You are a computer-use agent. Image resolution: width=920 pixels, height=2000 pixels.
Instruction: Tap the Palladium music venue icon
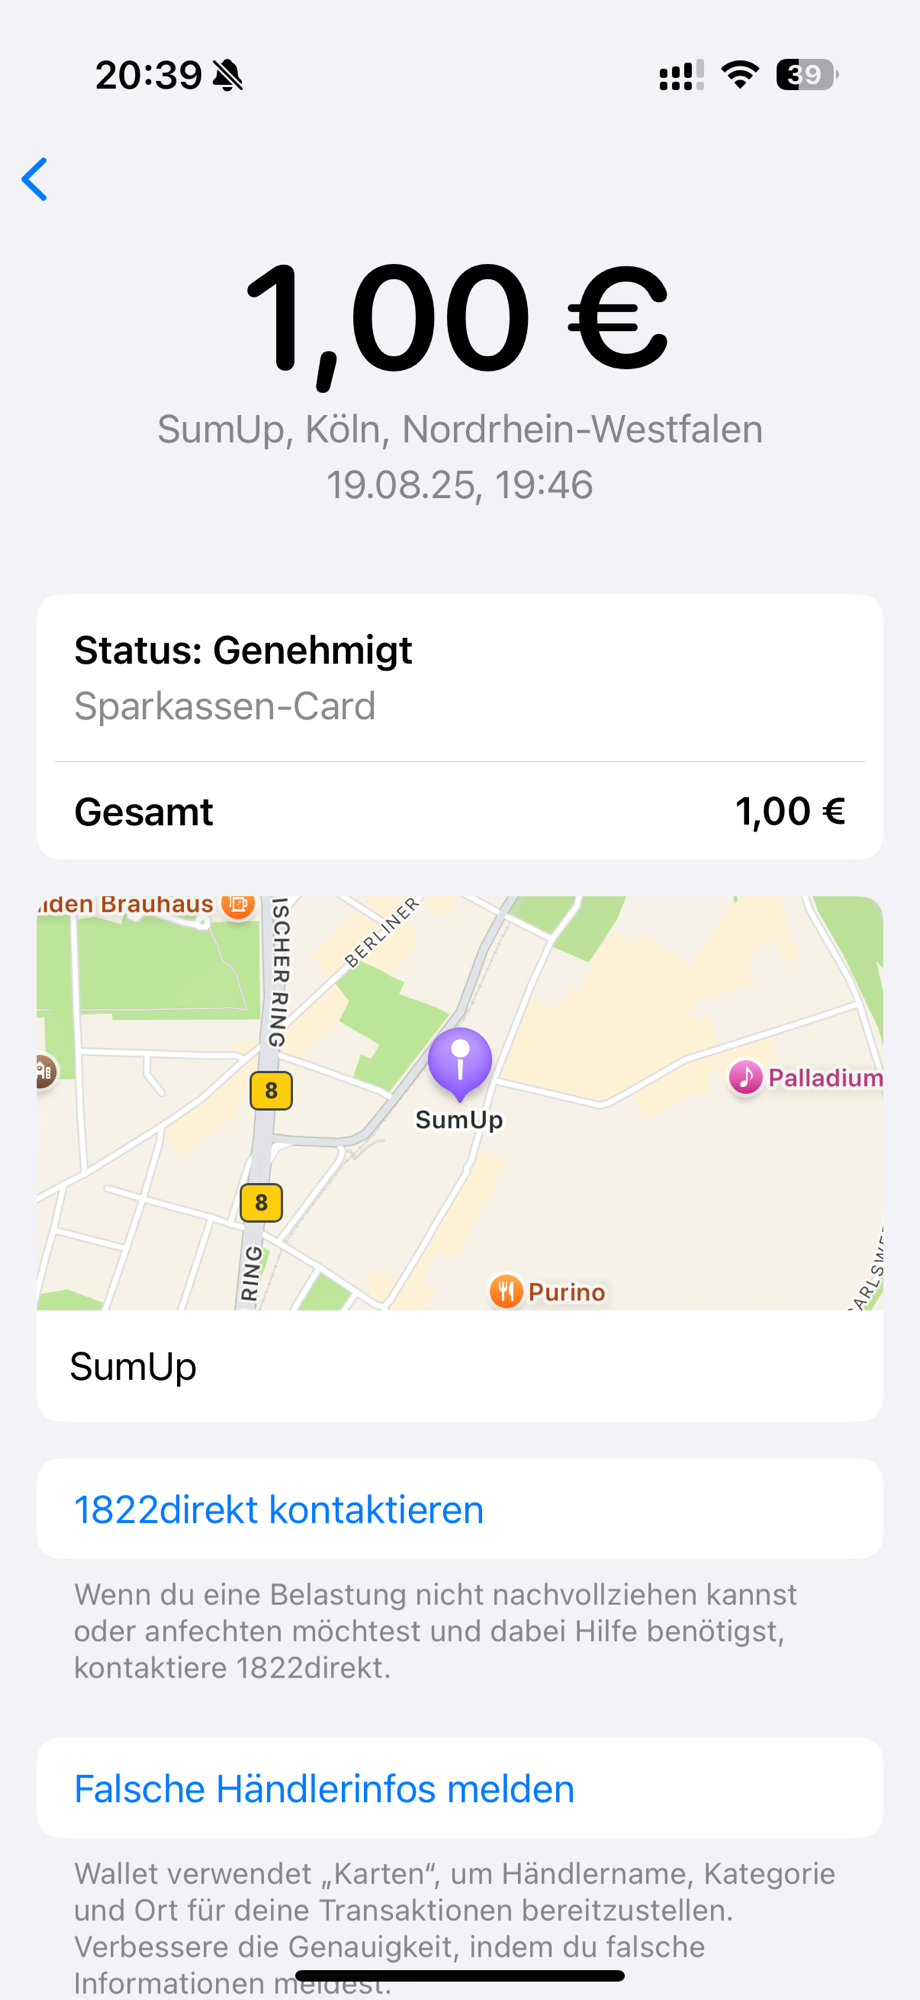[x=745, y=1077]
